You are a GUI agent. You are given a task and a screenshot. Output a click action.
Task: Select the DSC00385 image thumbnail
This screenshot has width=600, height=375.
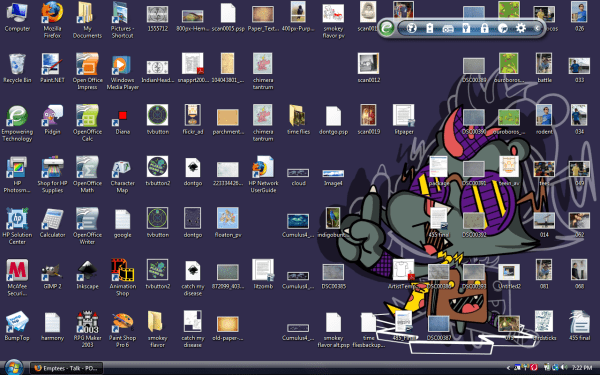333,276
